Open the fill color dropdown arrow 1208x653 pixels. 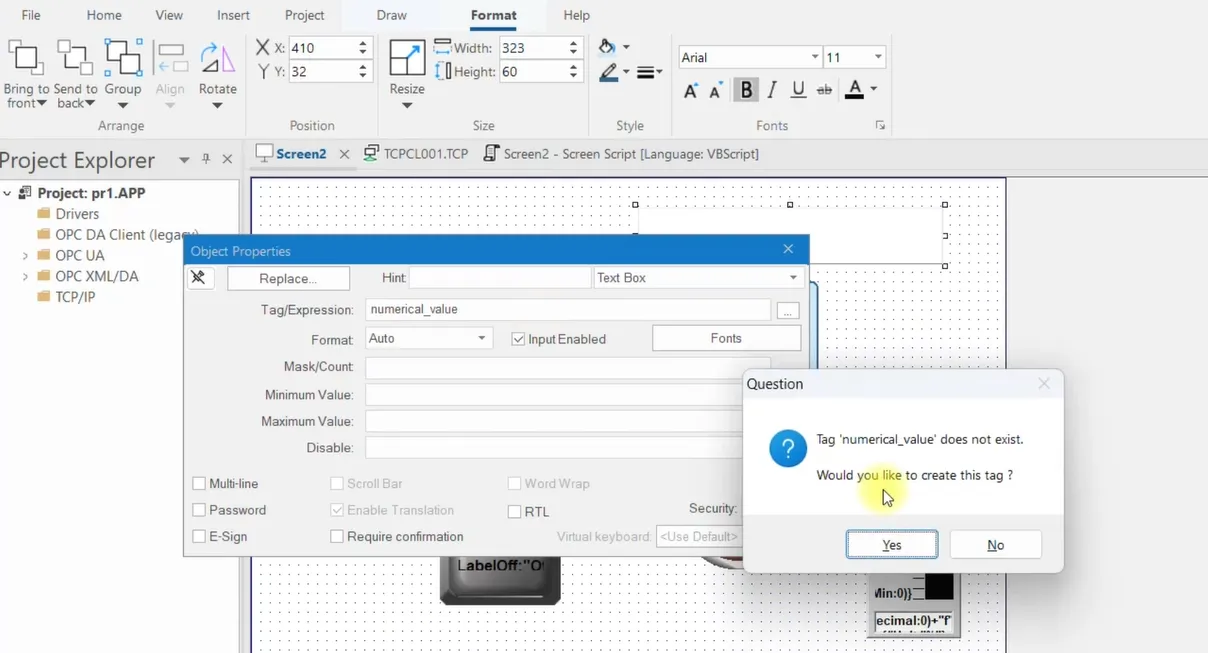(627, 47)
